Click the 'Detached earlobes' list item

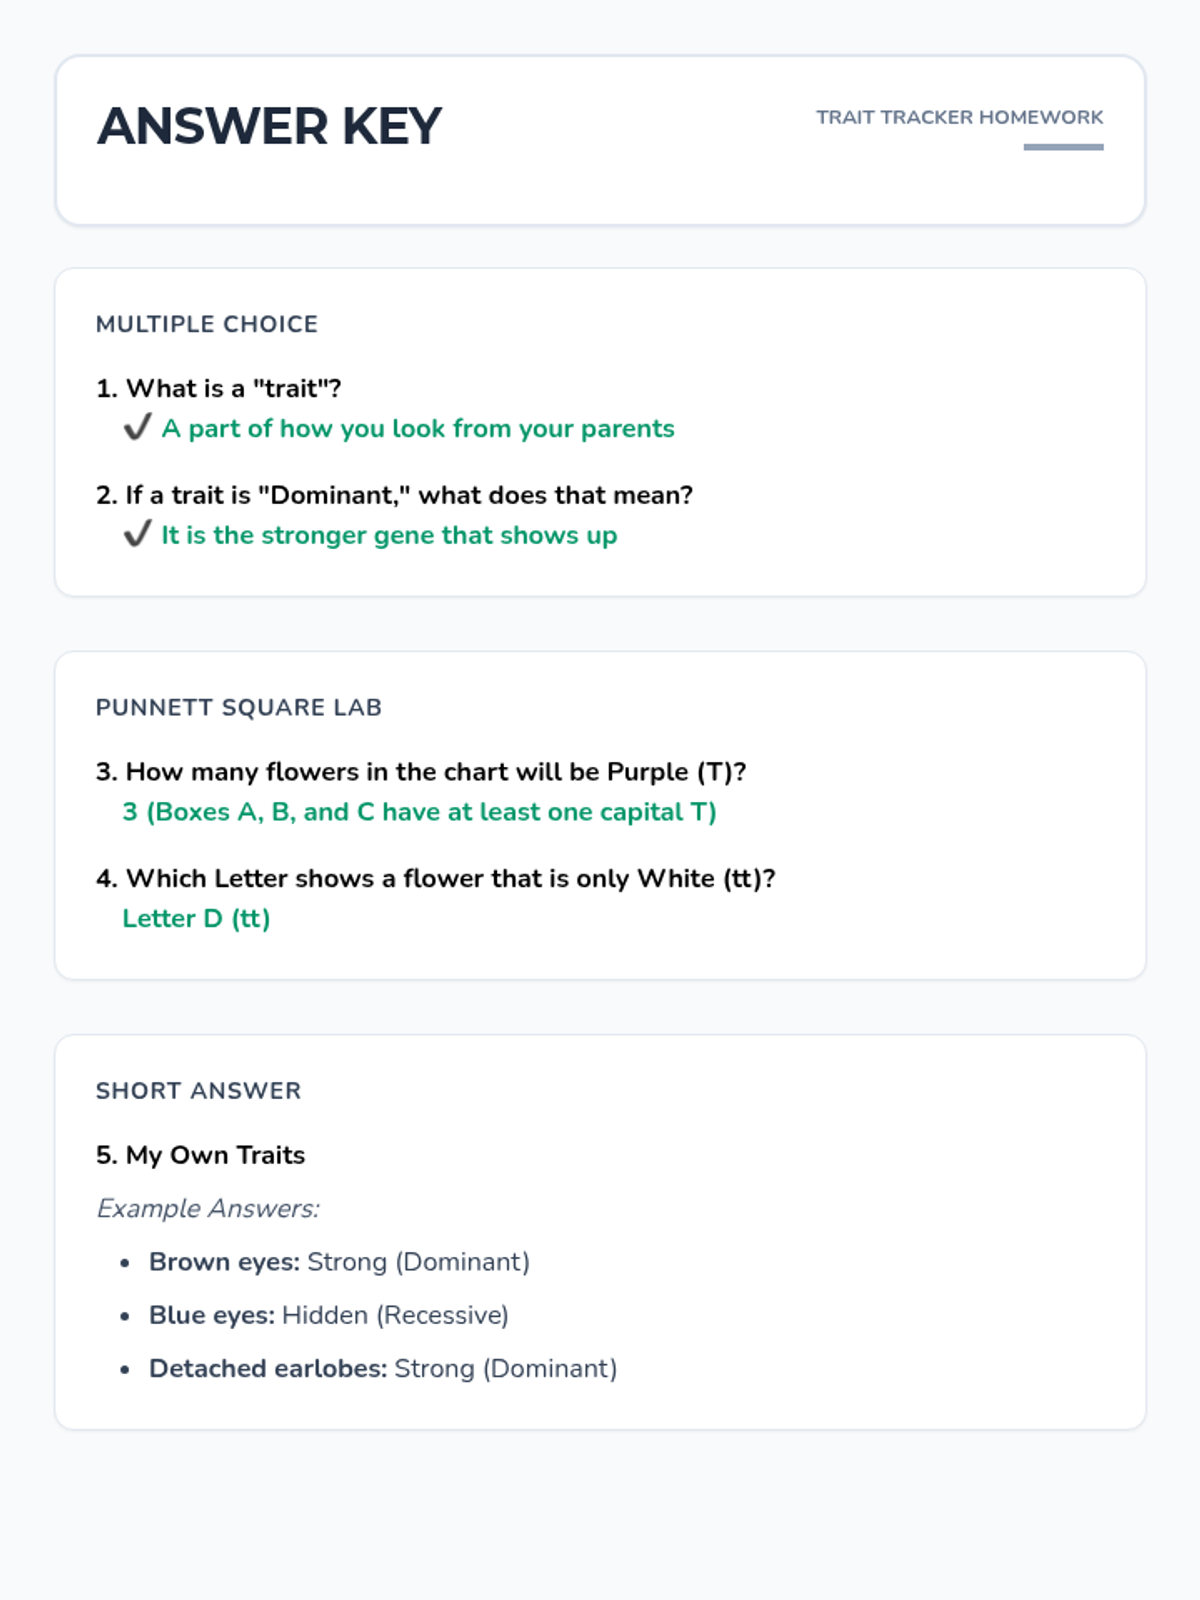coord(383,1368)
